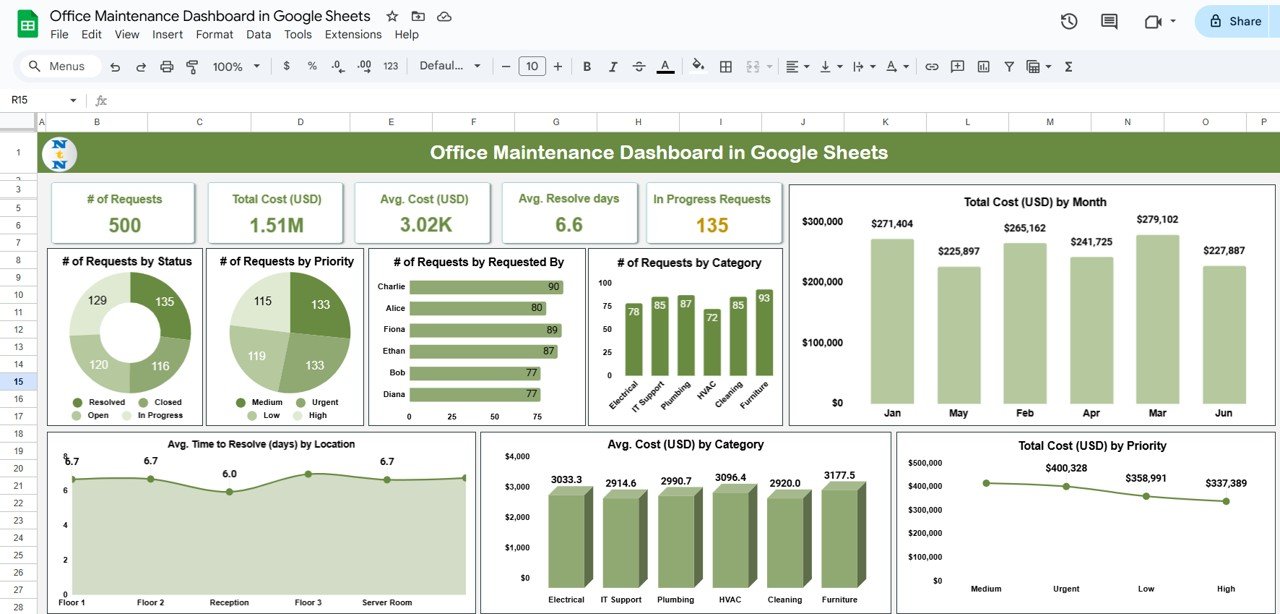Apply bold formatting from the toolbar
The height and width of the screenshot is (614, 1280).
point(587,66)
